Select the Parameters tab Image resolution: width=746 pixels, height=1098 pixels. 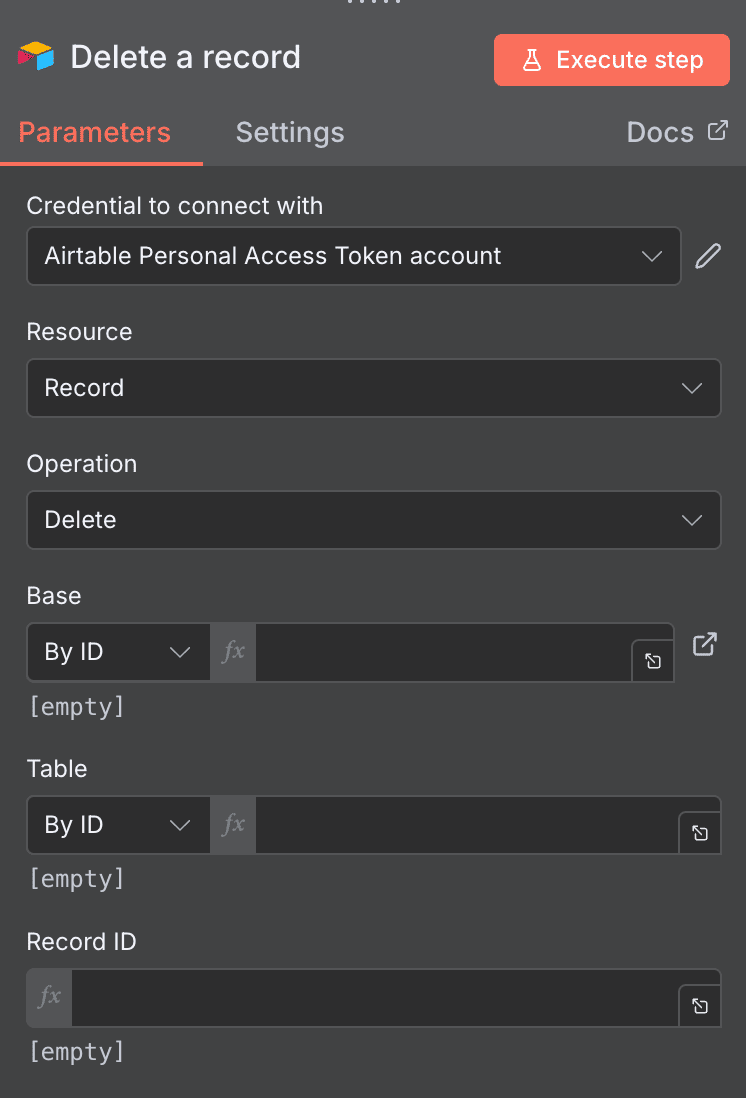tap(94, 132)
